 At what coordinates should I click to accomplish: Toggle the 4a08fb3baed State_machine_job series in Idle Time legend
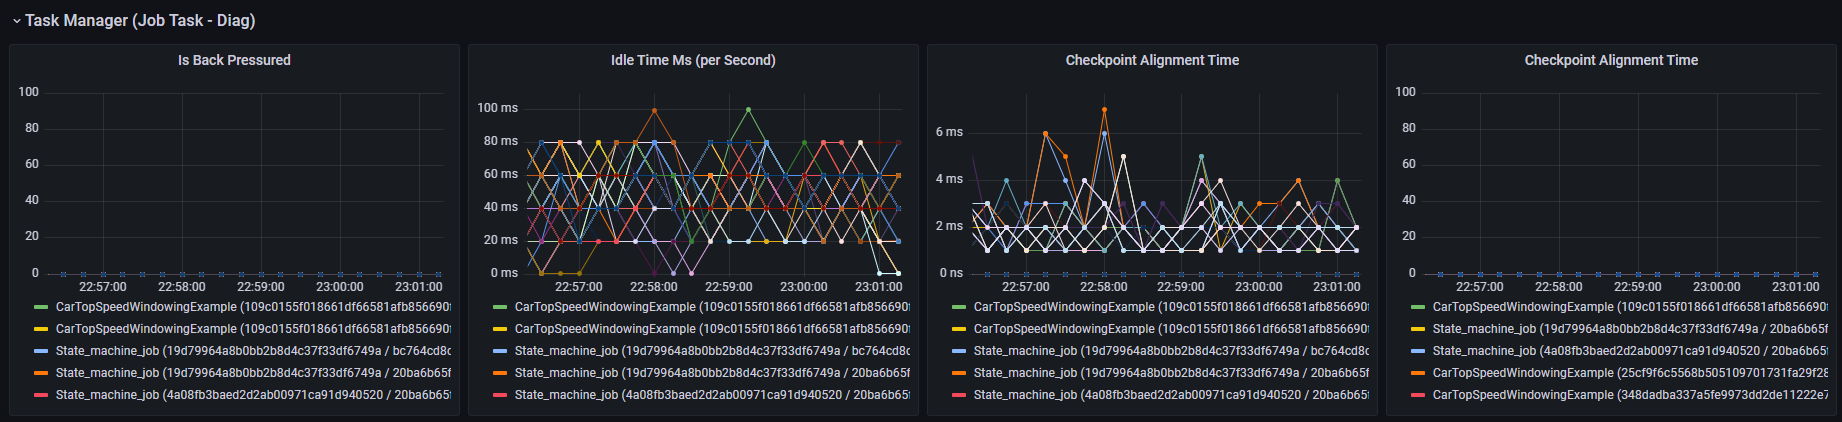pyautogui.click(x=712, y=395)
